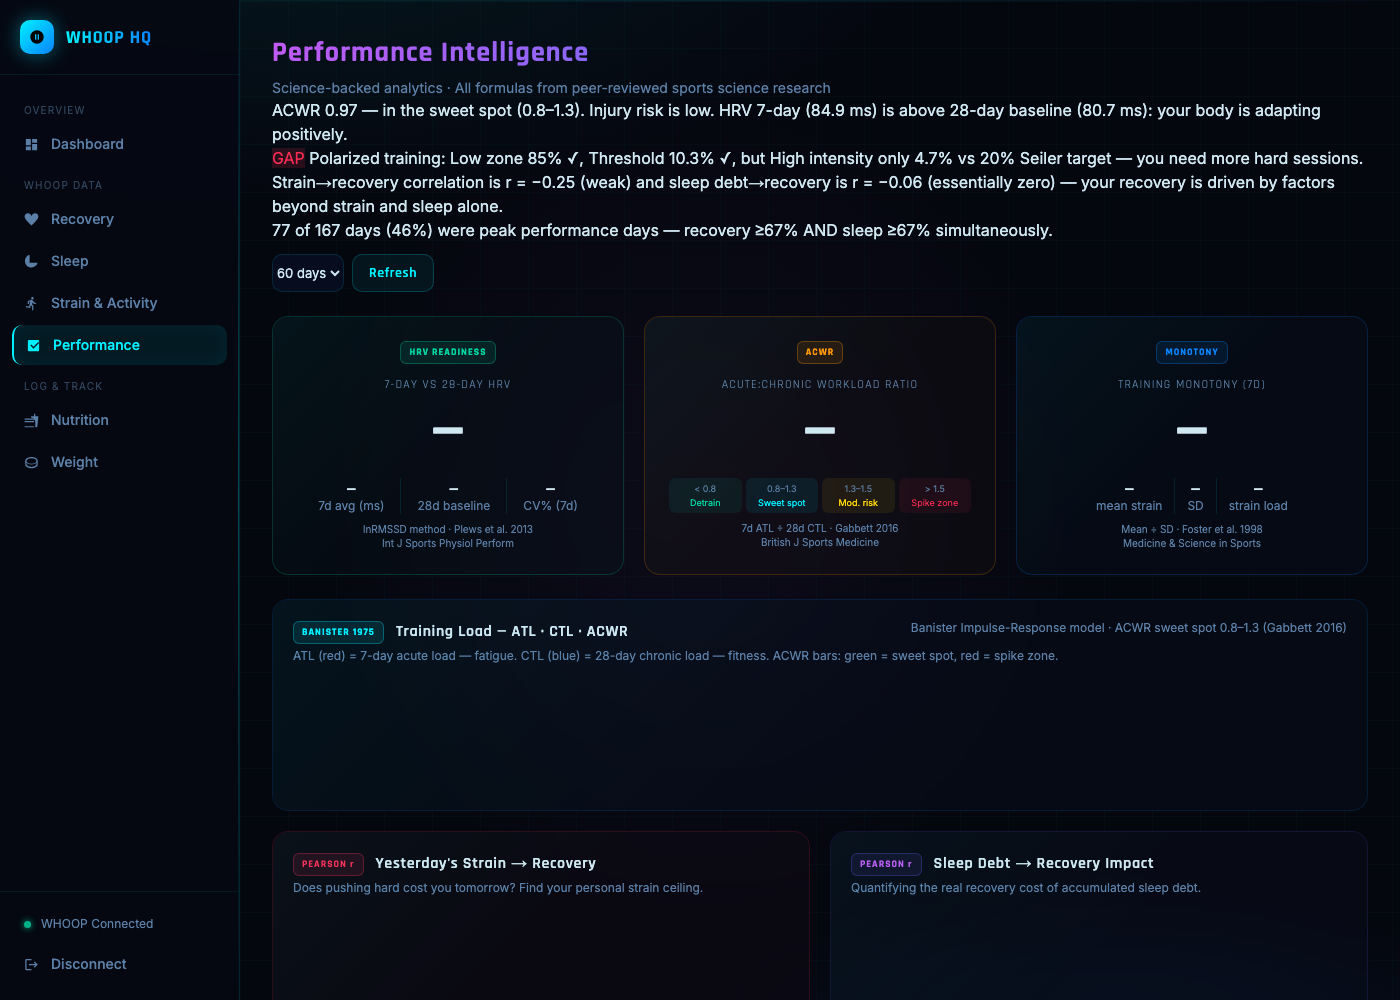The height and width of the screenshot is (1000, 1400).
Task: Click the strain load label
Action: [1258, 506]
